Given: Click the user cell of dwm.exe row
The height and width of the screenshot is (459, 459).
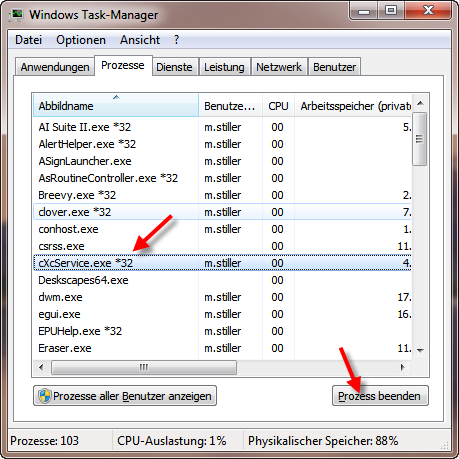Looking at the screenshot, I should pos(222,297).
